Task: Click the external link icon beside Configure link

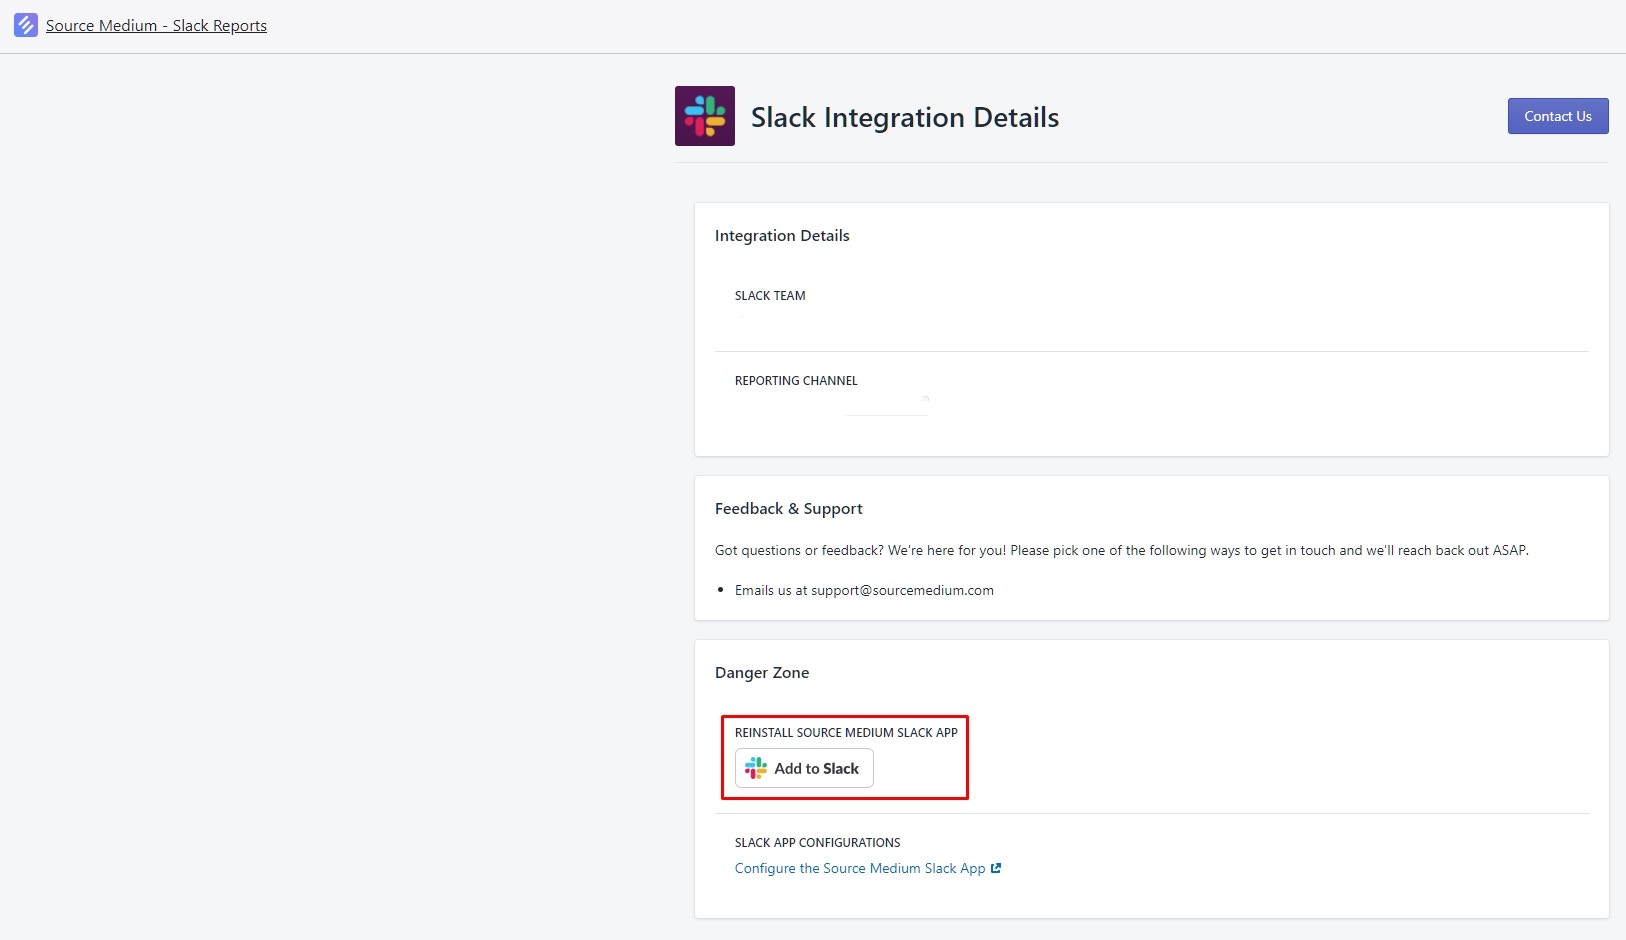Action: point(996,868)
